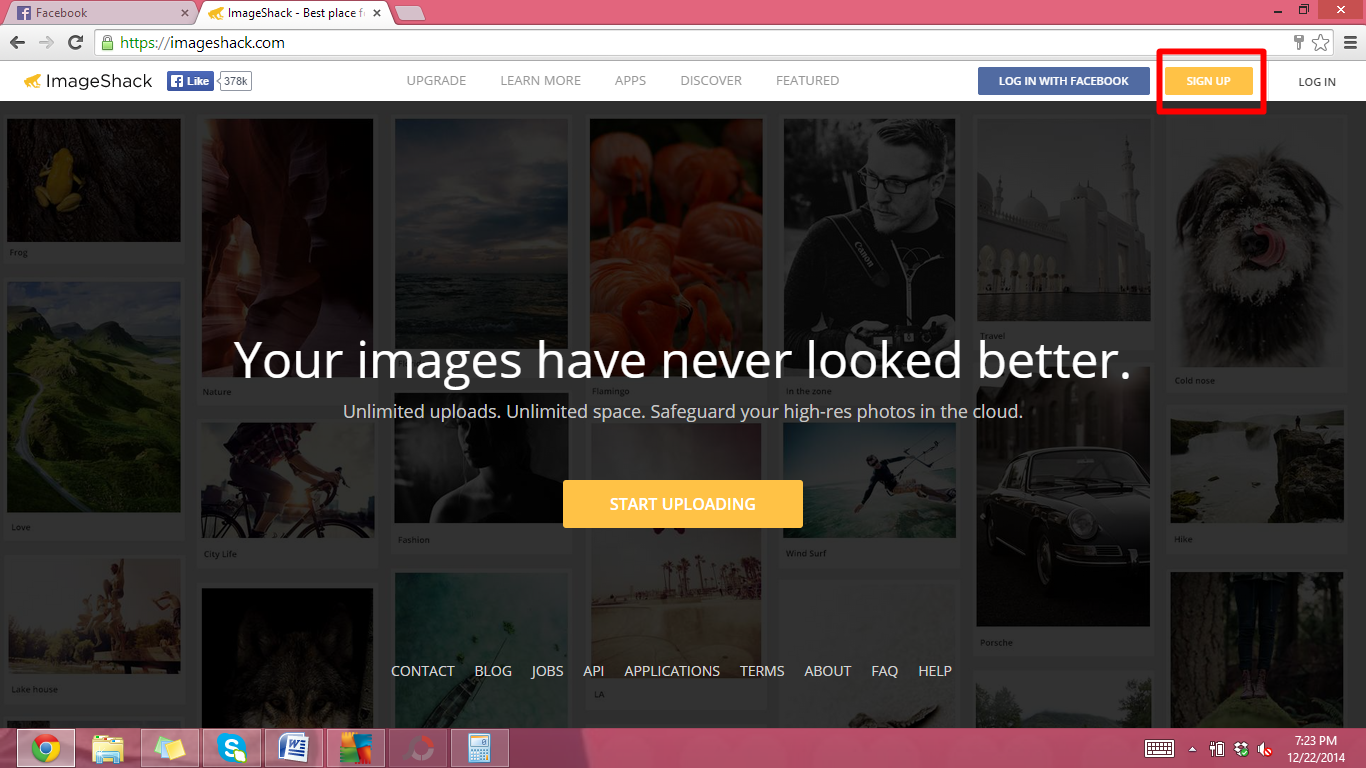Open the Travel mosque photo

click(x=1063, y=220)
